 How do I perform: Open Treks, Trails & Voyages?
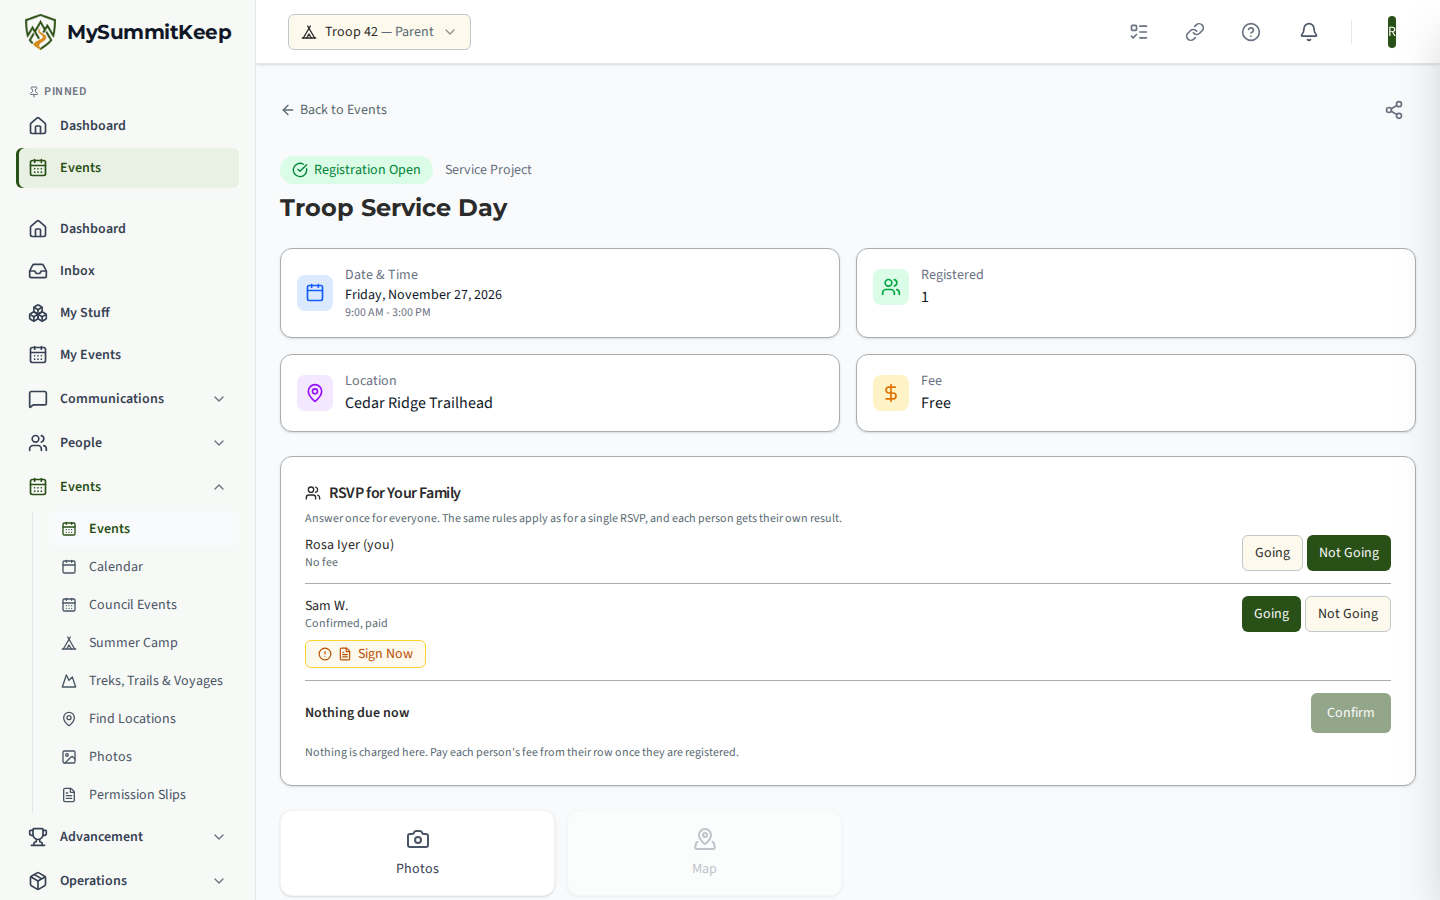pyautogui.click(x=144, y=681)
